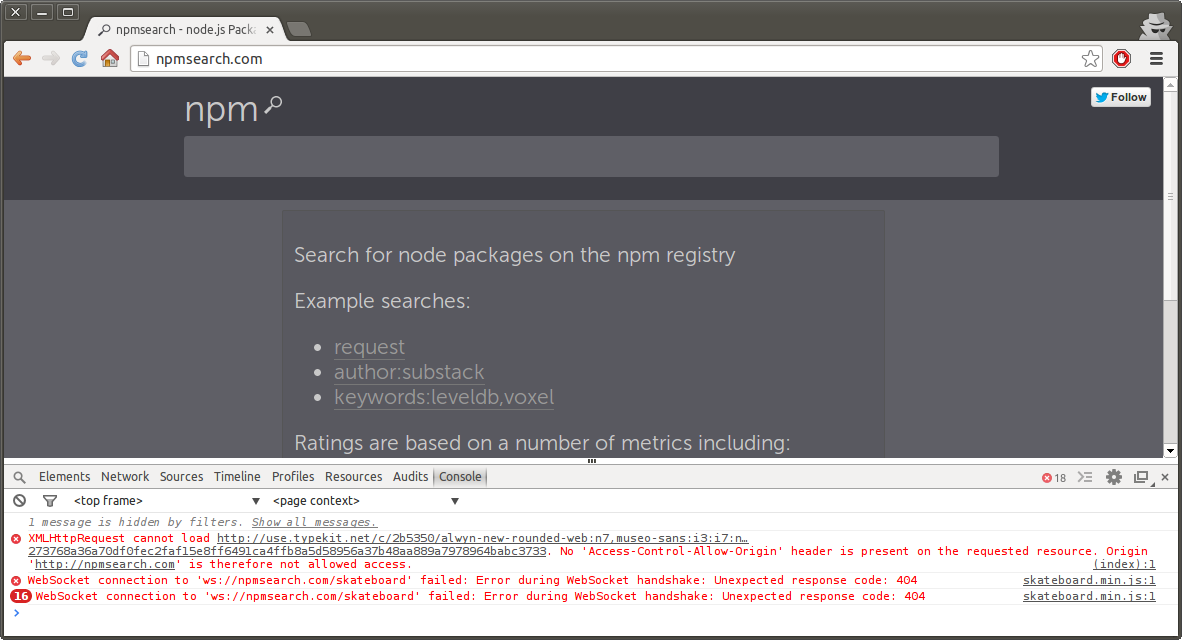Click the DevTools search magnifier icon

click(x=20, y=477)
